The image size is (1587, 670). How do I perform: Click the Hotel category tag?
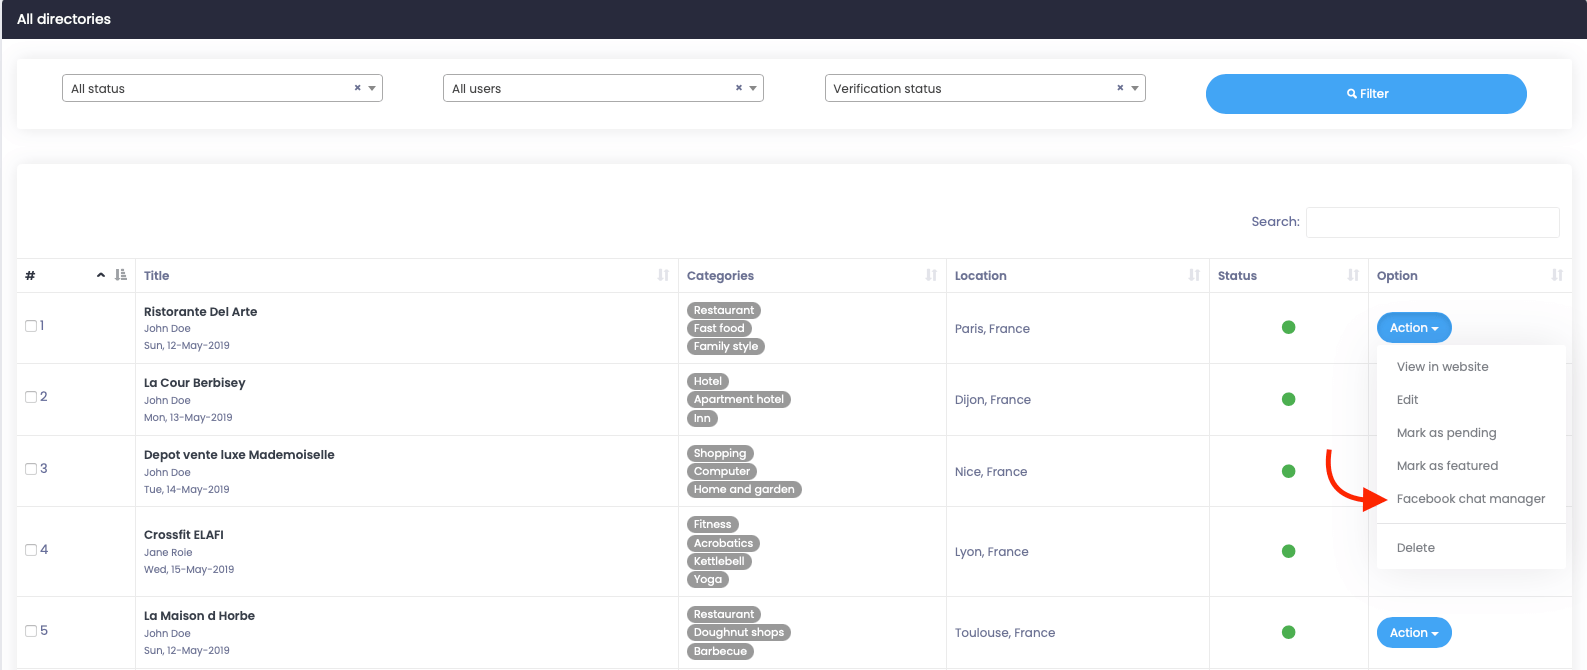point(708,381)
